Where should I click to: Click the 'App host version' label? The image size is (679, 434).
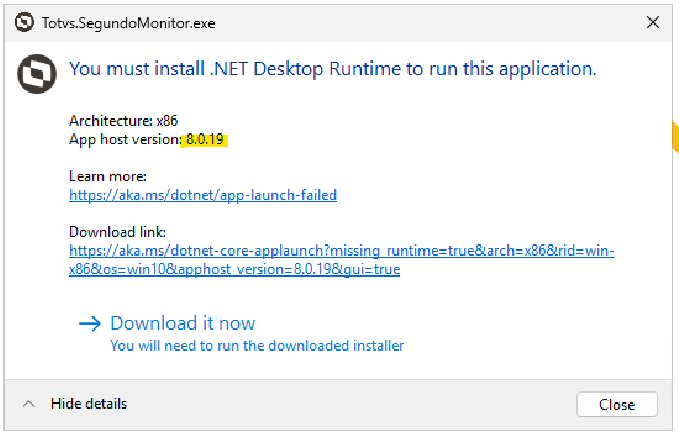pyautogui.click(x=124, y=138)
